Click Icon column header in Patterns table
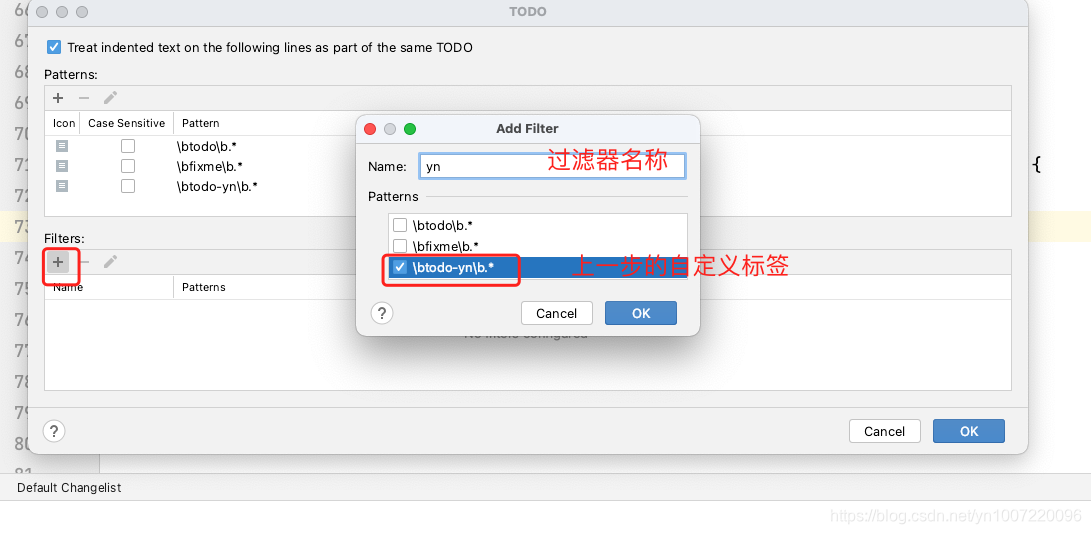This screenshot has width=1091, height=534. pos(63,123)
